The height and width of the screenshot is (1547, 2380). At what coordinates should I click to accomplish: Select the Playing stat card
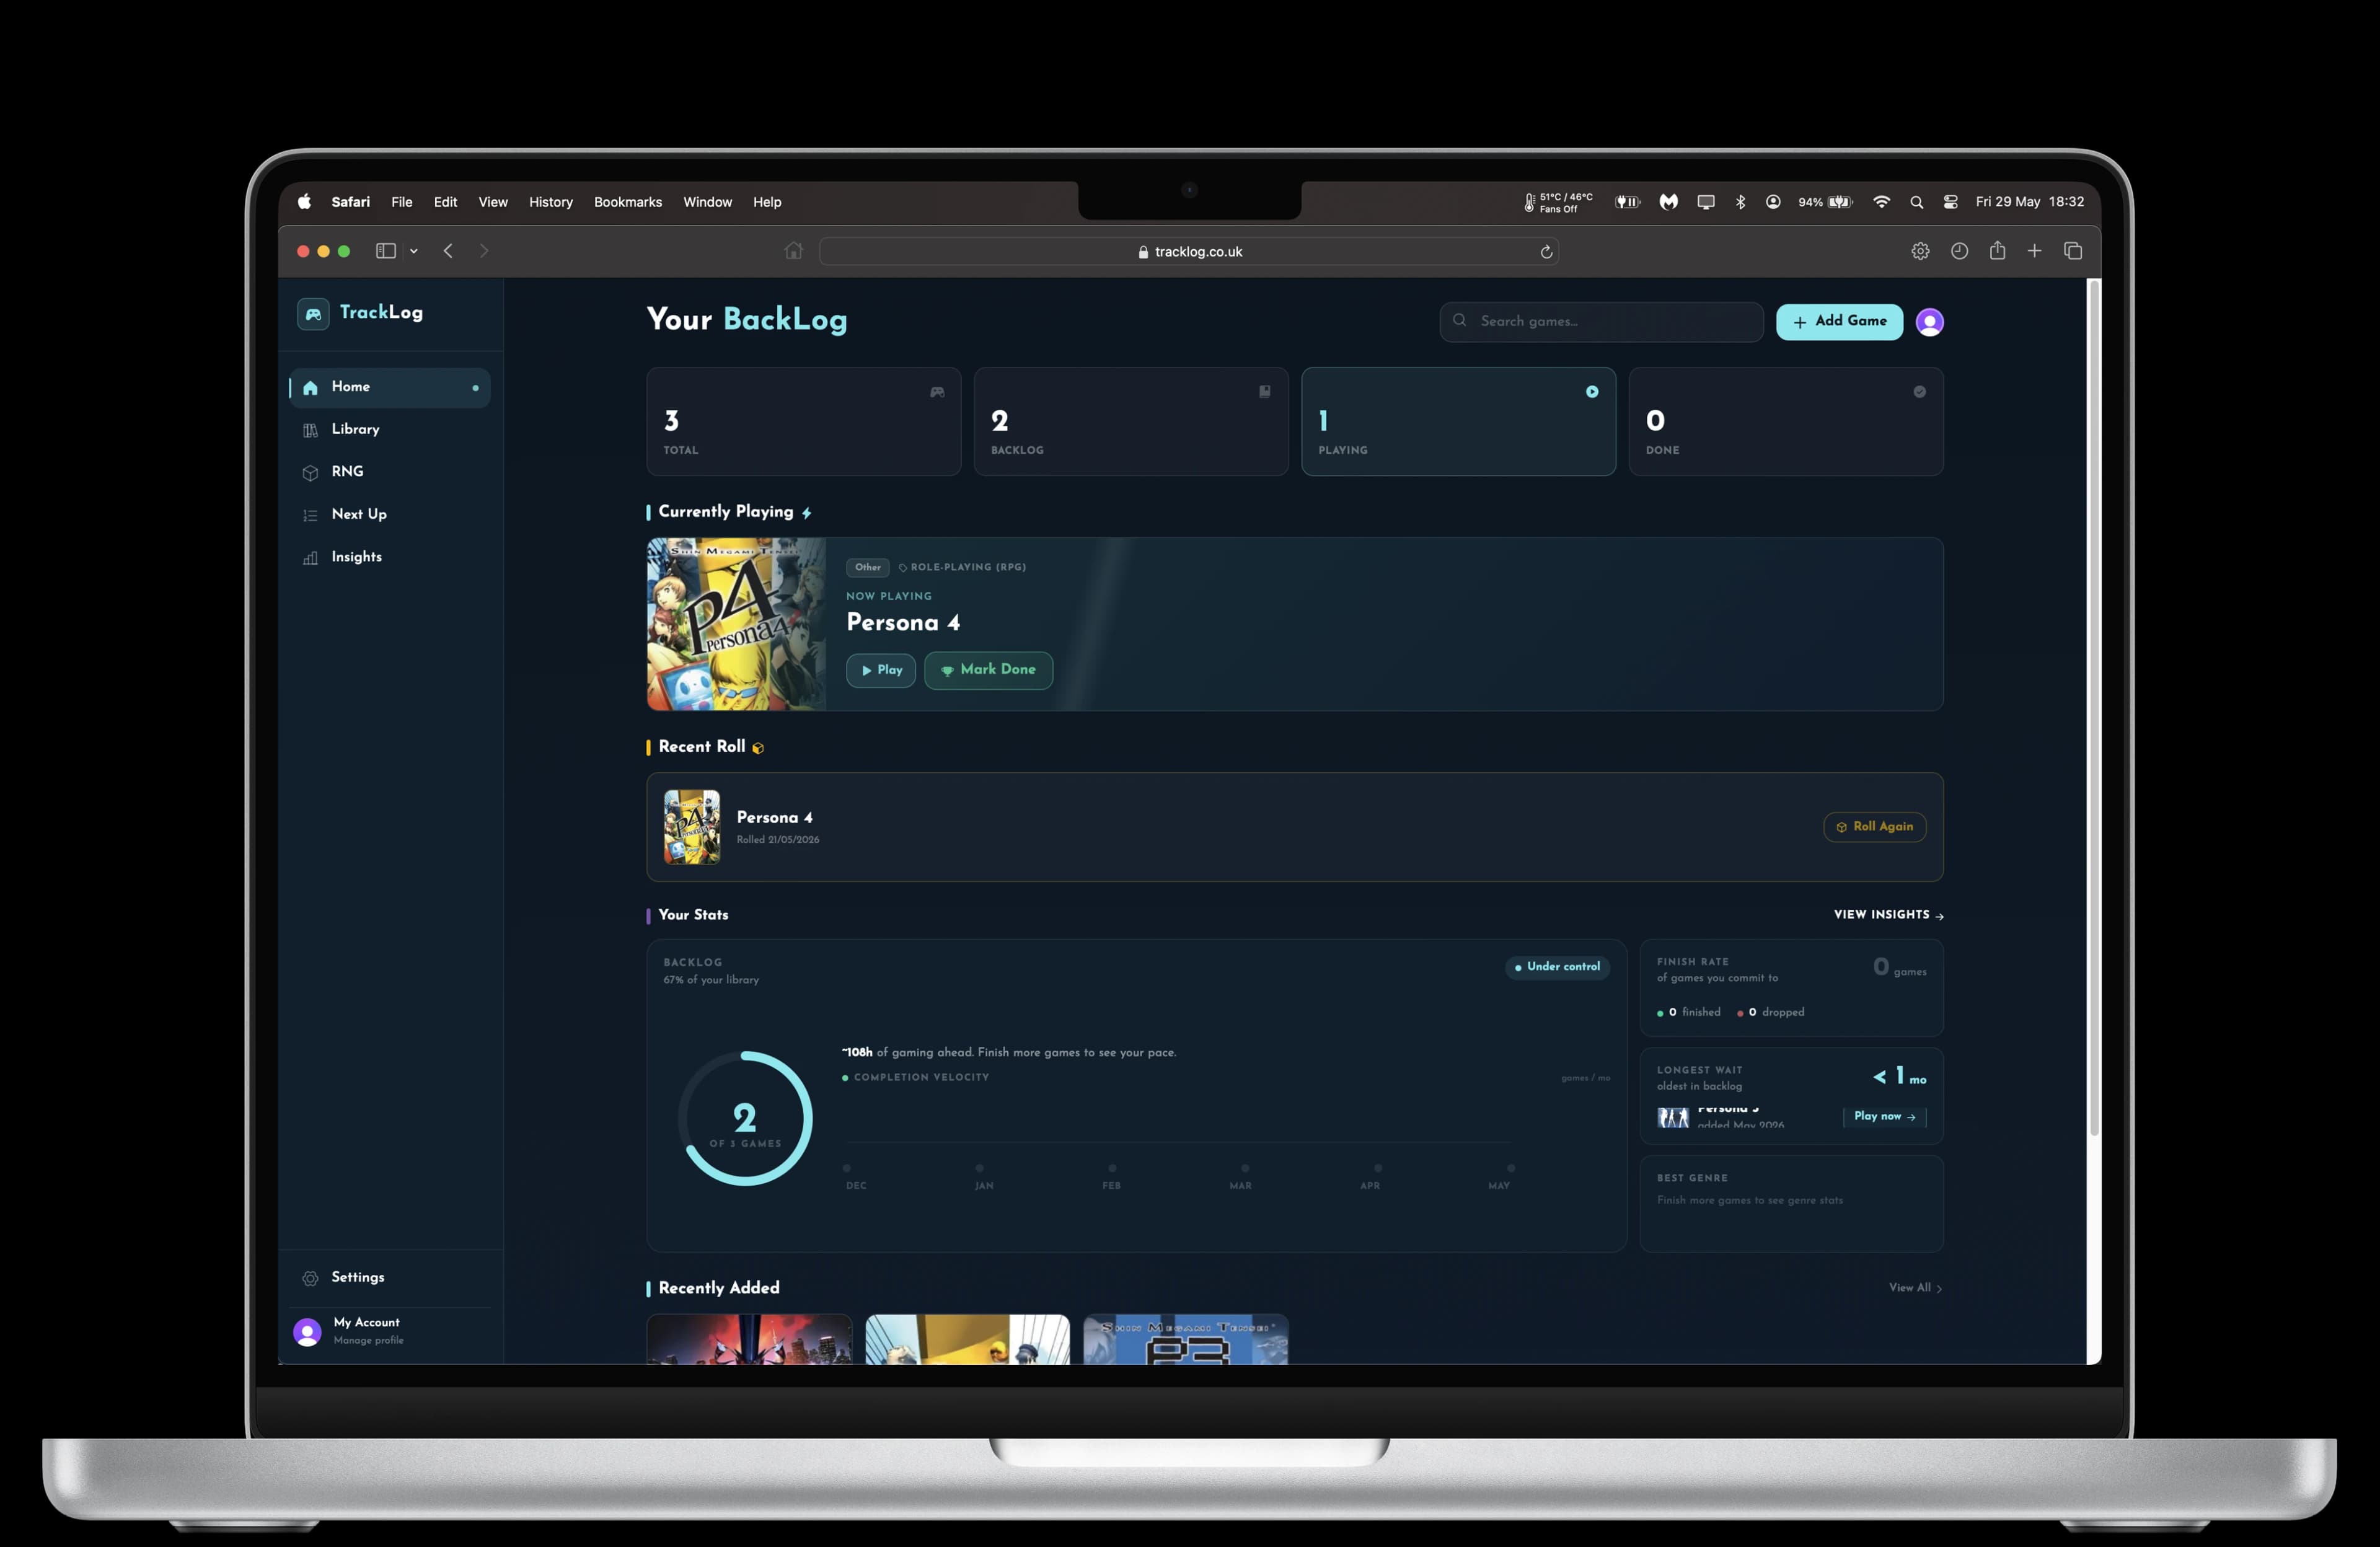[1458, 421]
